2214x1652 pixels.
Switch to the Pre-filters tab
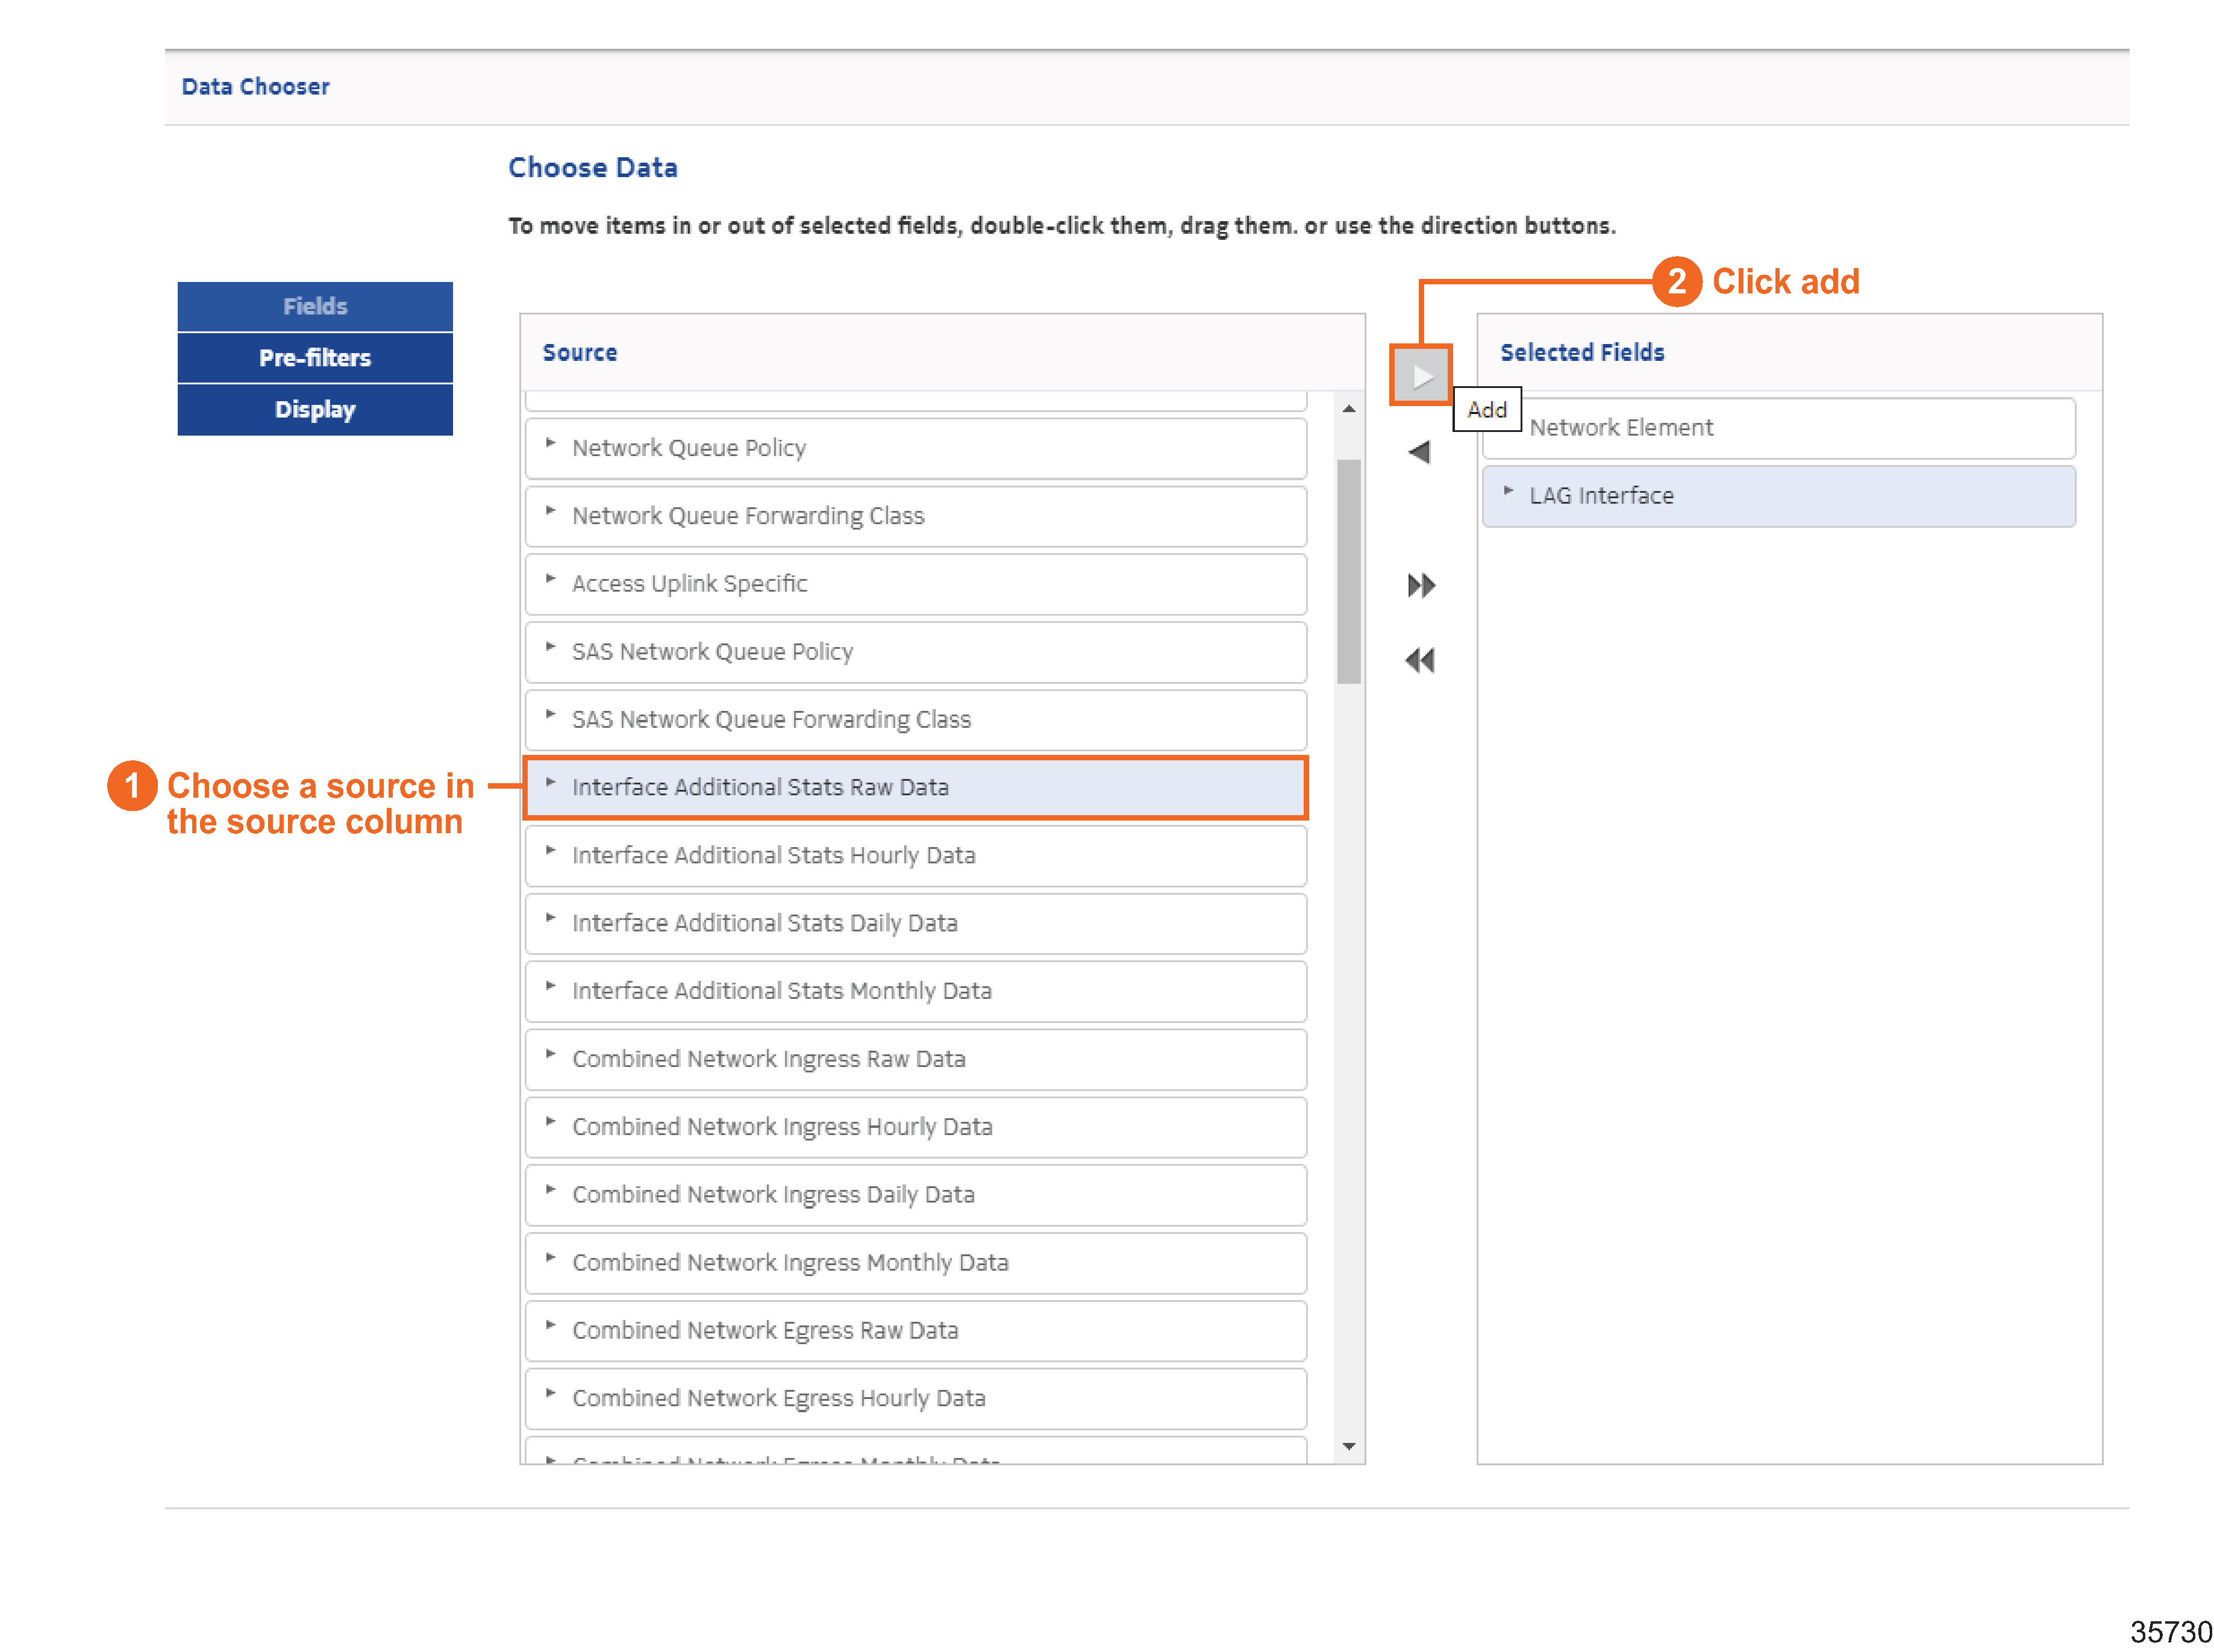[314, 358]
